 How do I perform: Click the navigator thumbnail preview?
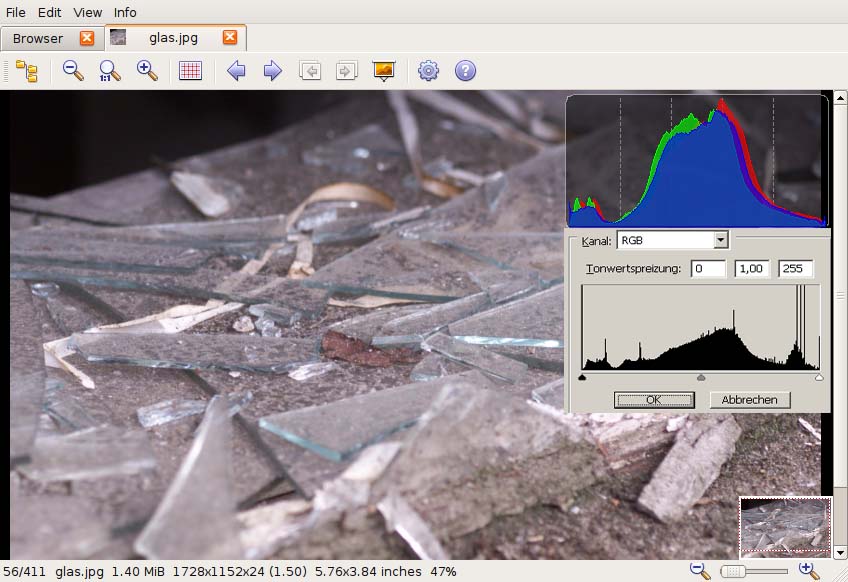785,527
